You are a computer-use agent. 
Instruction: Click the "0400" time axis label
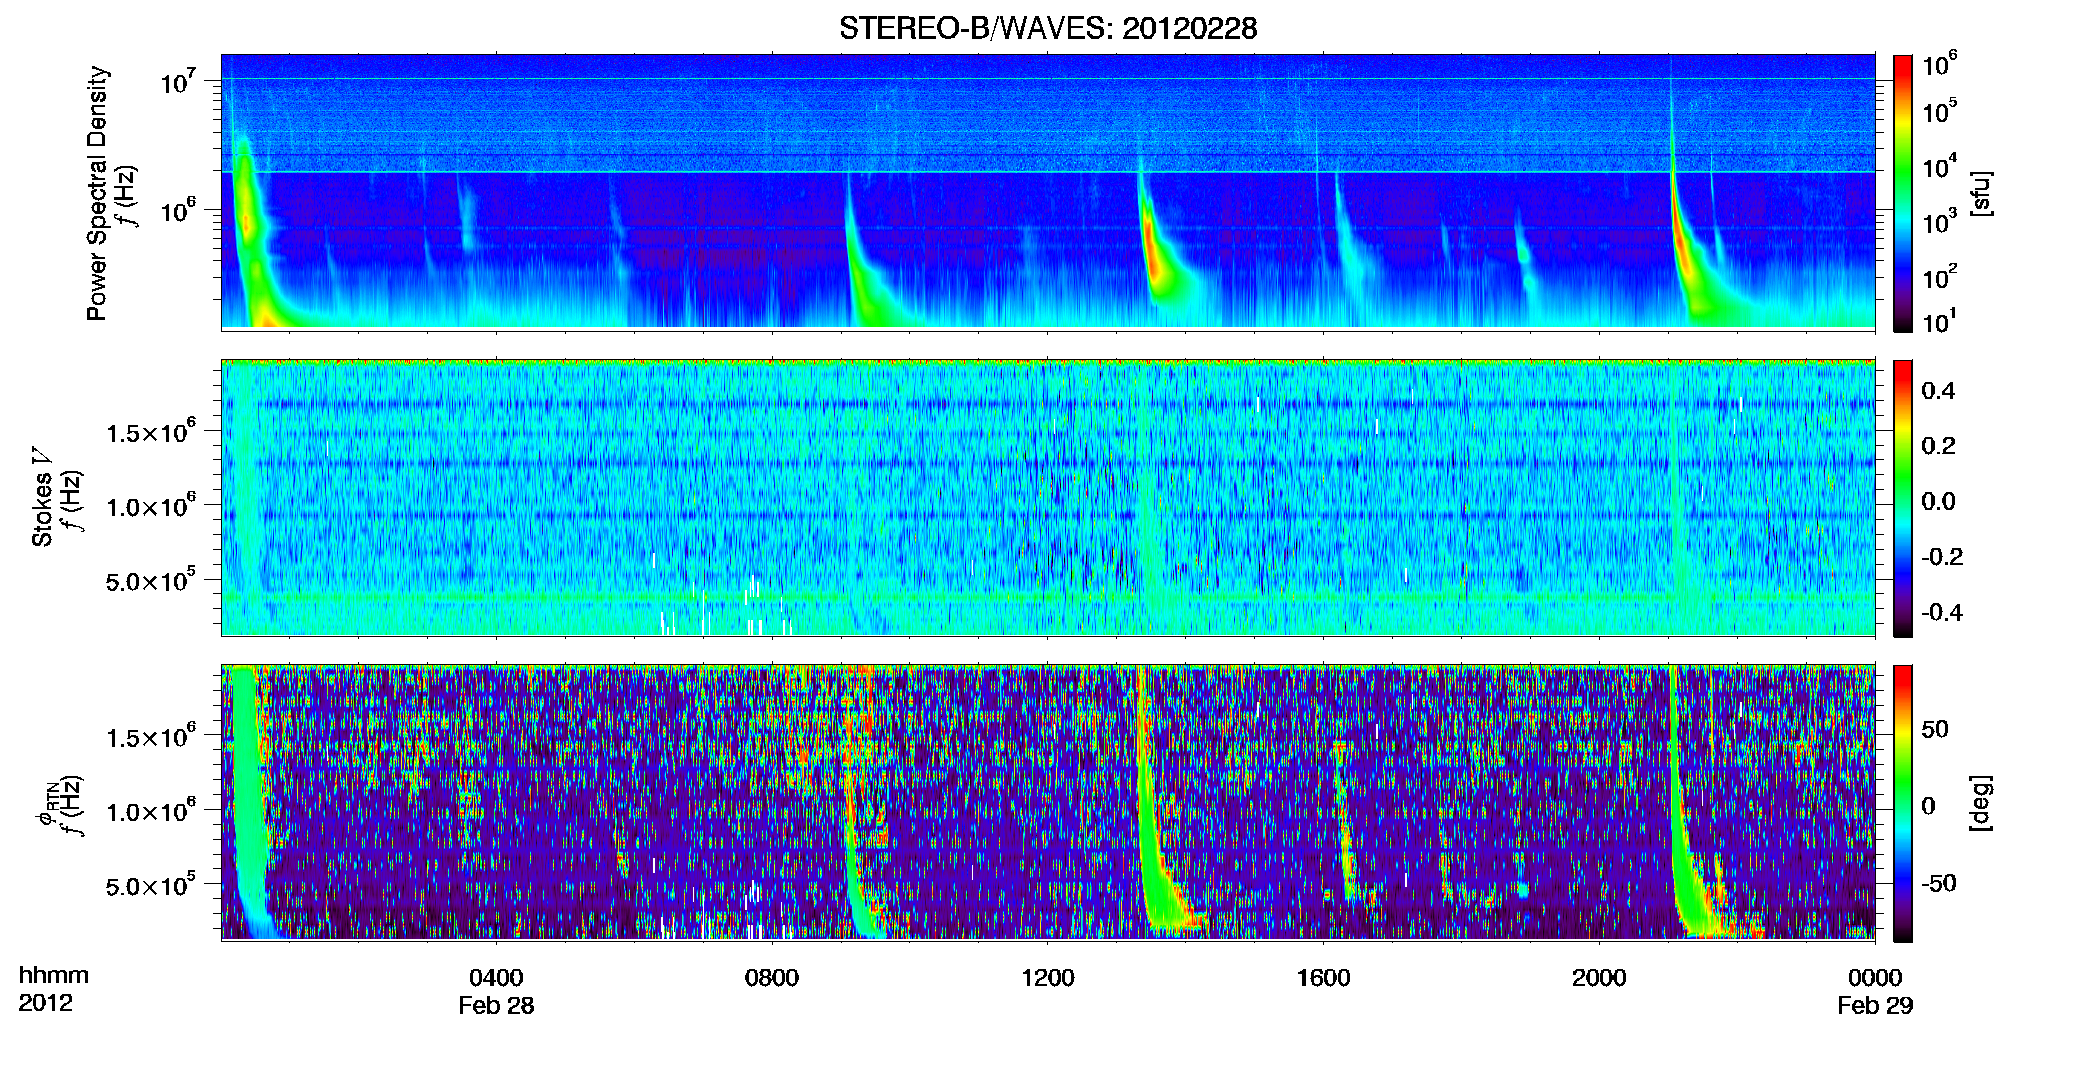tap(496, 978)
